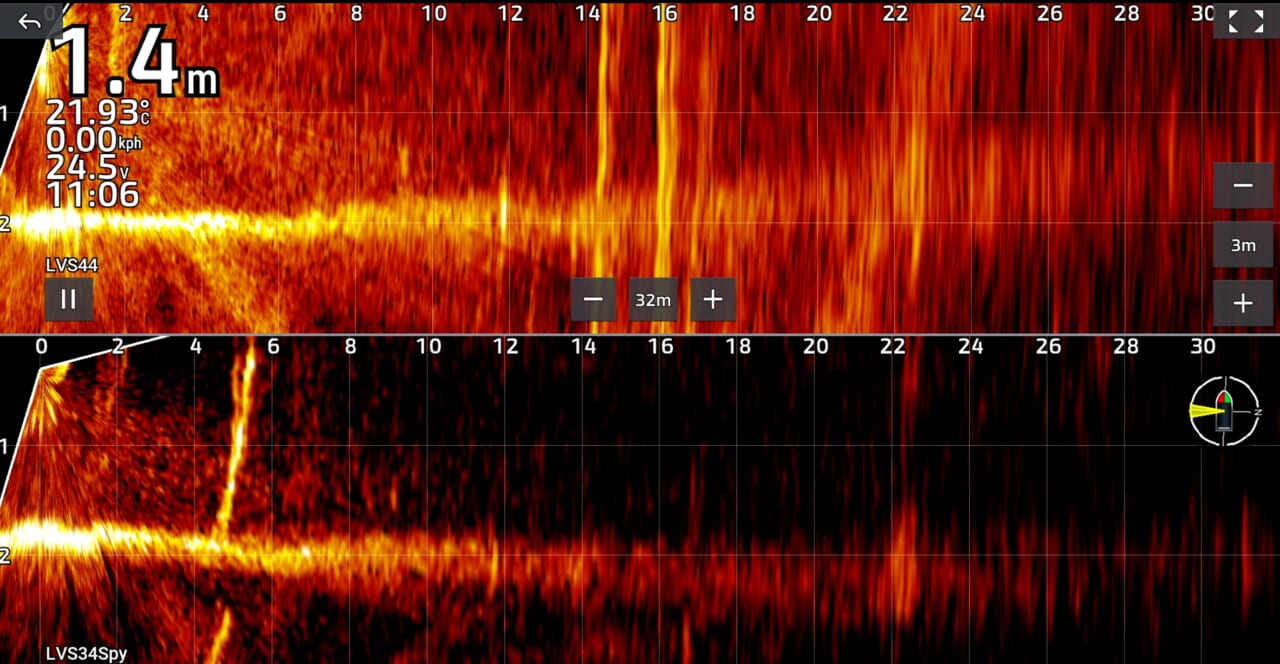The height and width of the screenshot is (664, 1280).
Task: Decrease the depth range with minus button
Action: click(1242, 185)
